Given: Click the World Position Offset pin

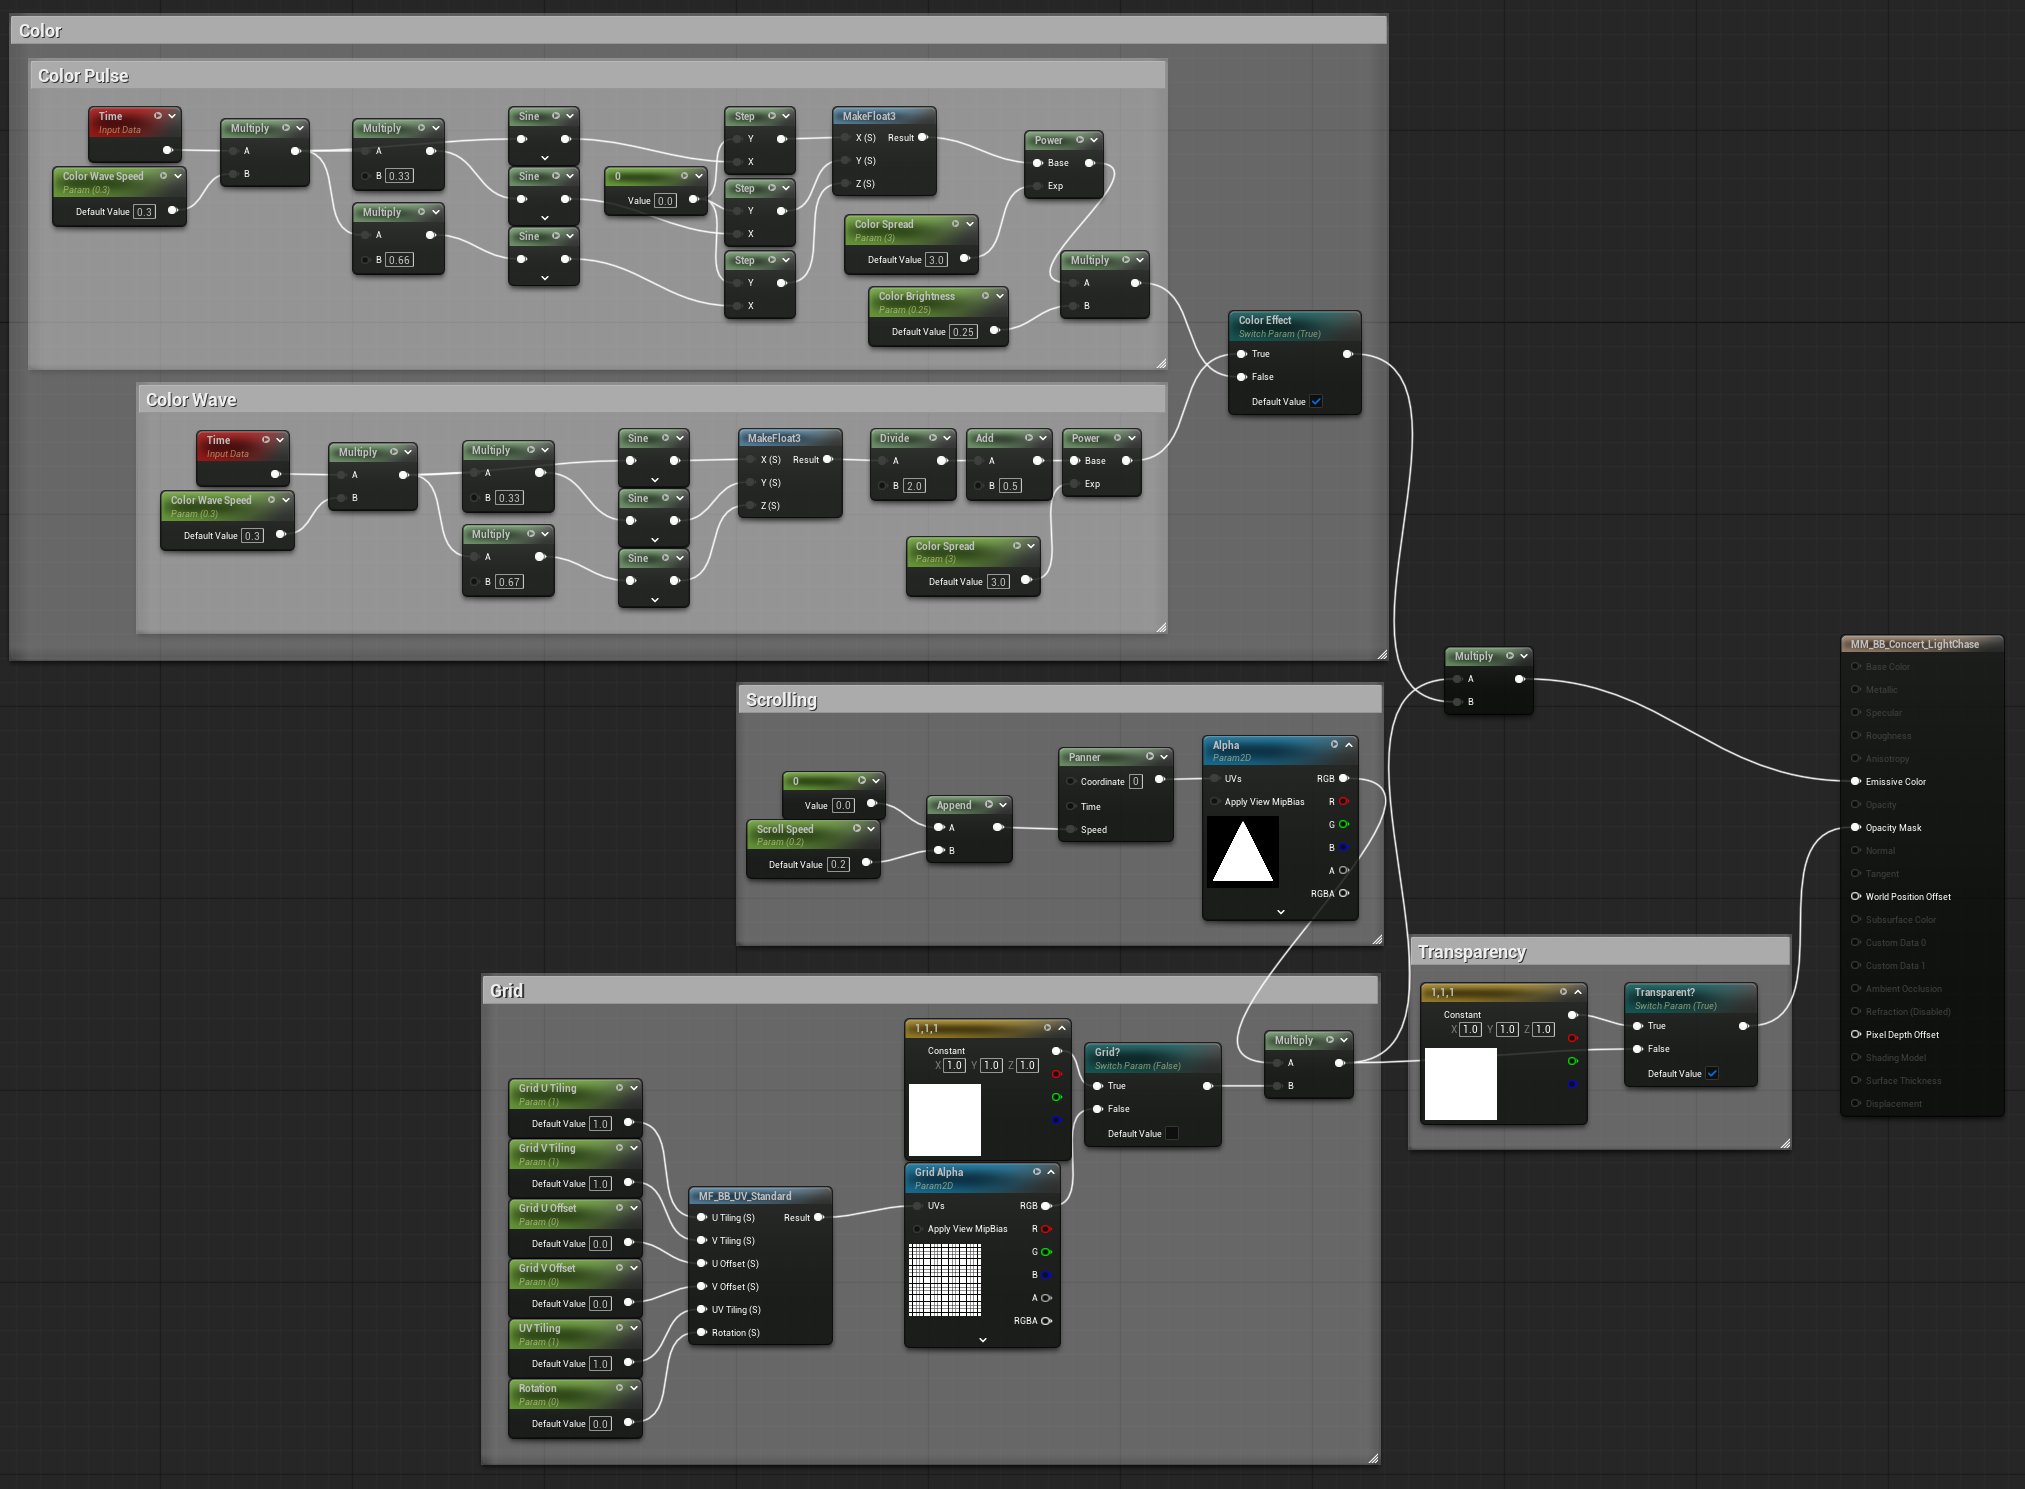Looking at the screenshot, I should [1855, 897].
